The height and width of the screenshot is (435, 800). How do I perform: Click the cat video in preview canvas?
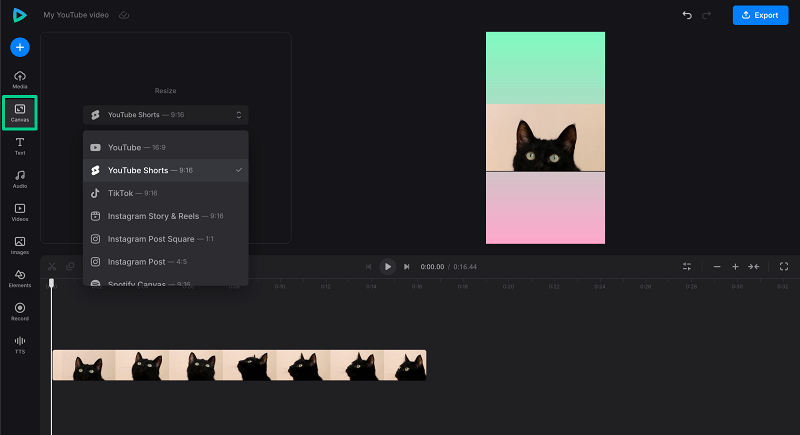(545, 138)
